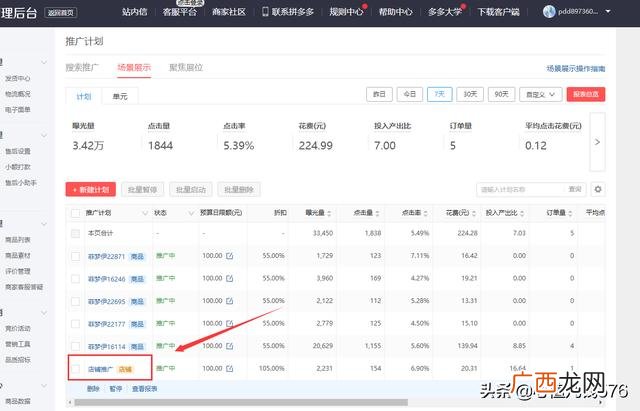Collapse sidebar section above 竞价活动
This screenshot has width=640, height=411.
(x=44, y=313)
